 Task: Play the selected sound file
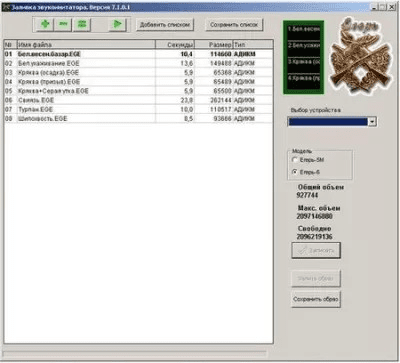click(118, 24)
